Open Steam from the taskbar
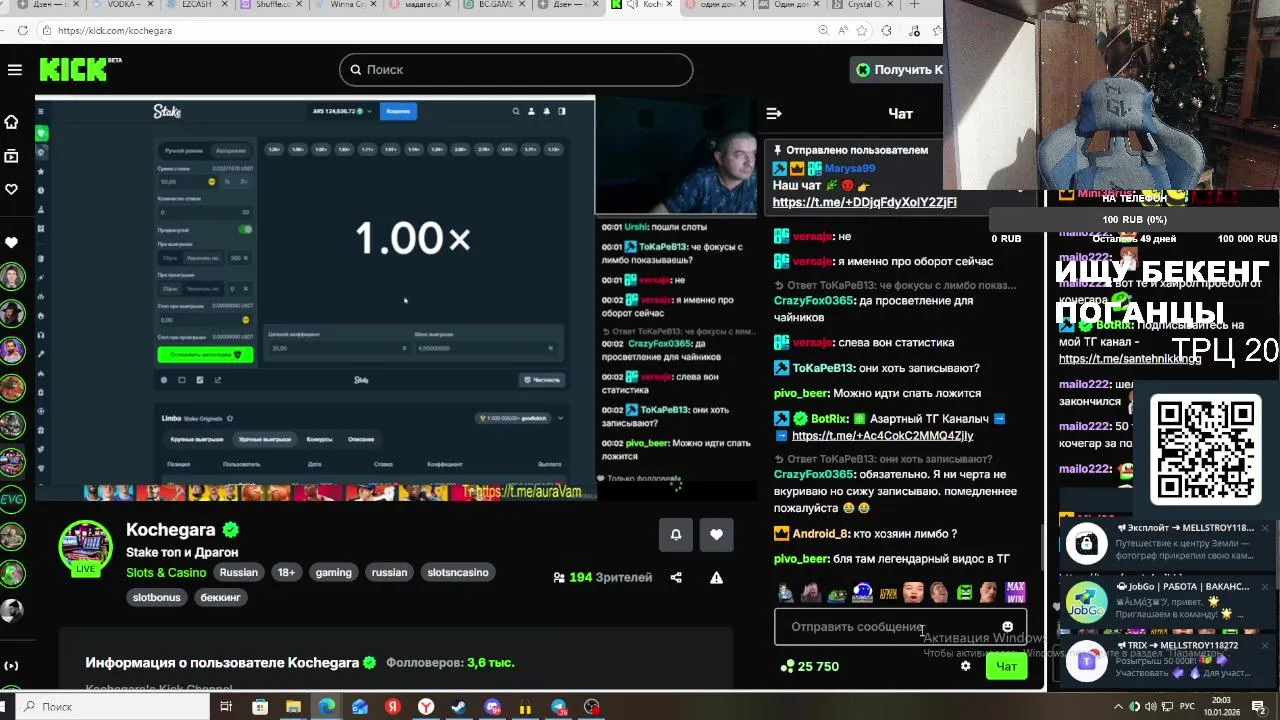Viewport: 1280px width, 720px height. 459,707
